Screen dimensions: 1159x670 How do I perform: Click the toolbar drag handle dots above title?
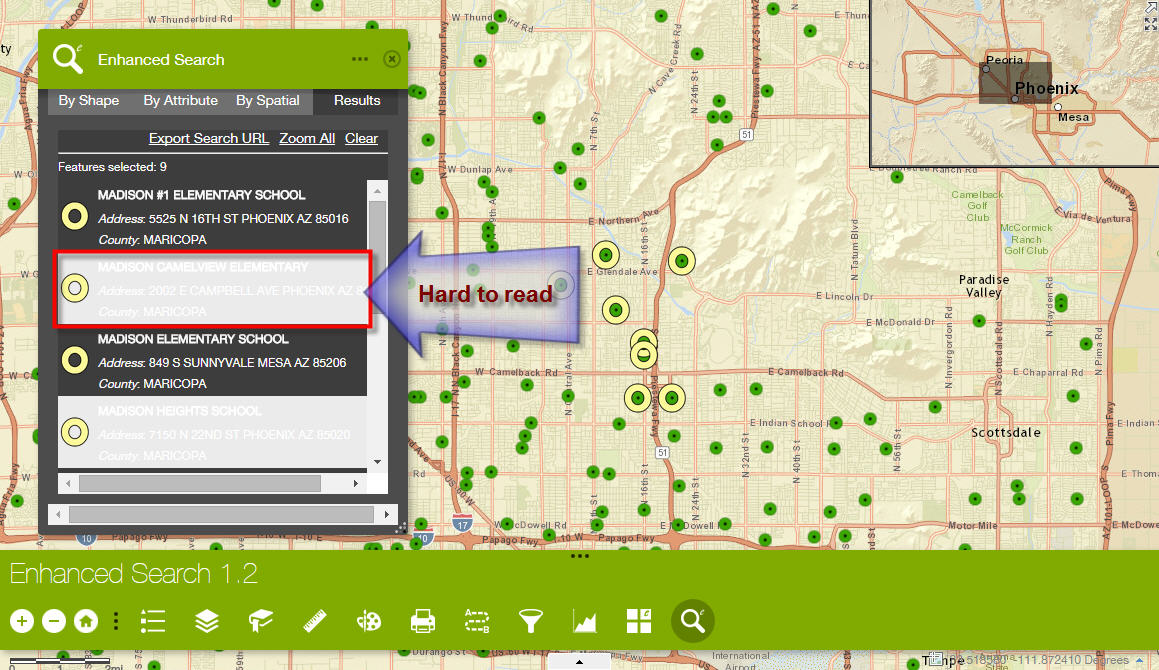click(x=580, y=555)
